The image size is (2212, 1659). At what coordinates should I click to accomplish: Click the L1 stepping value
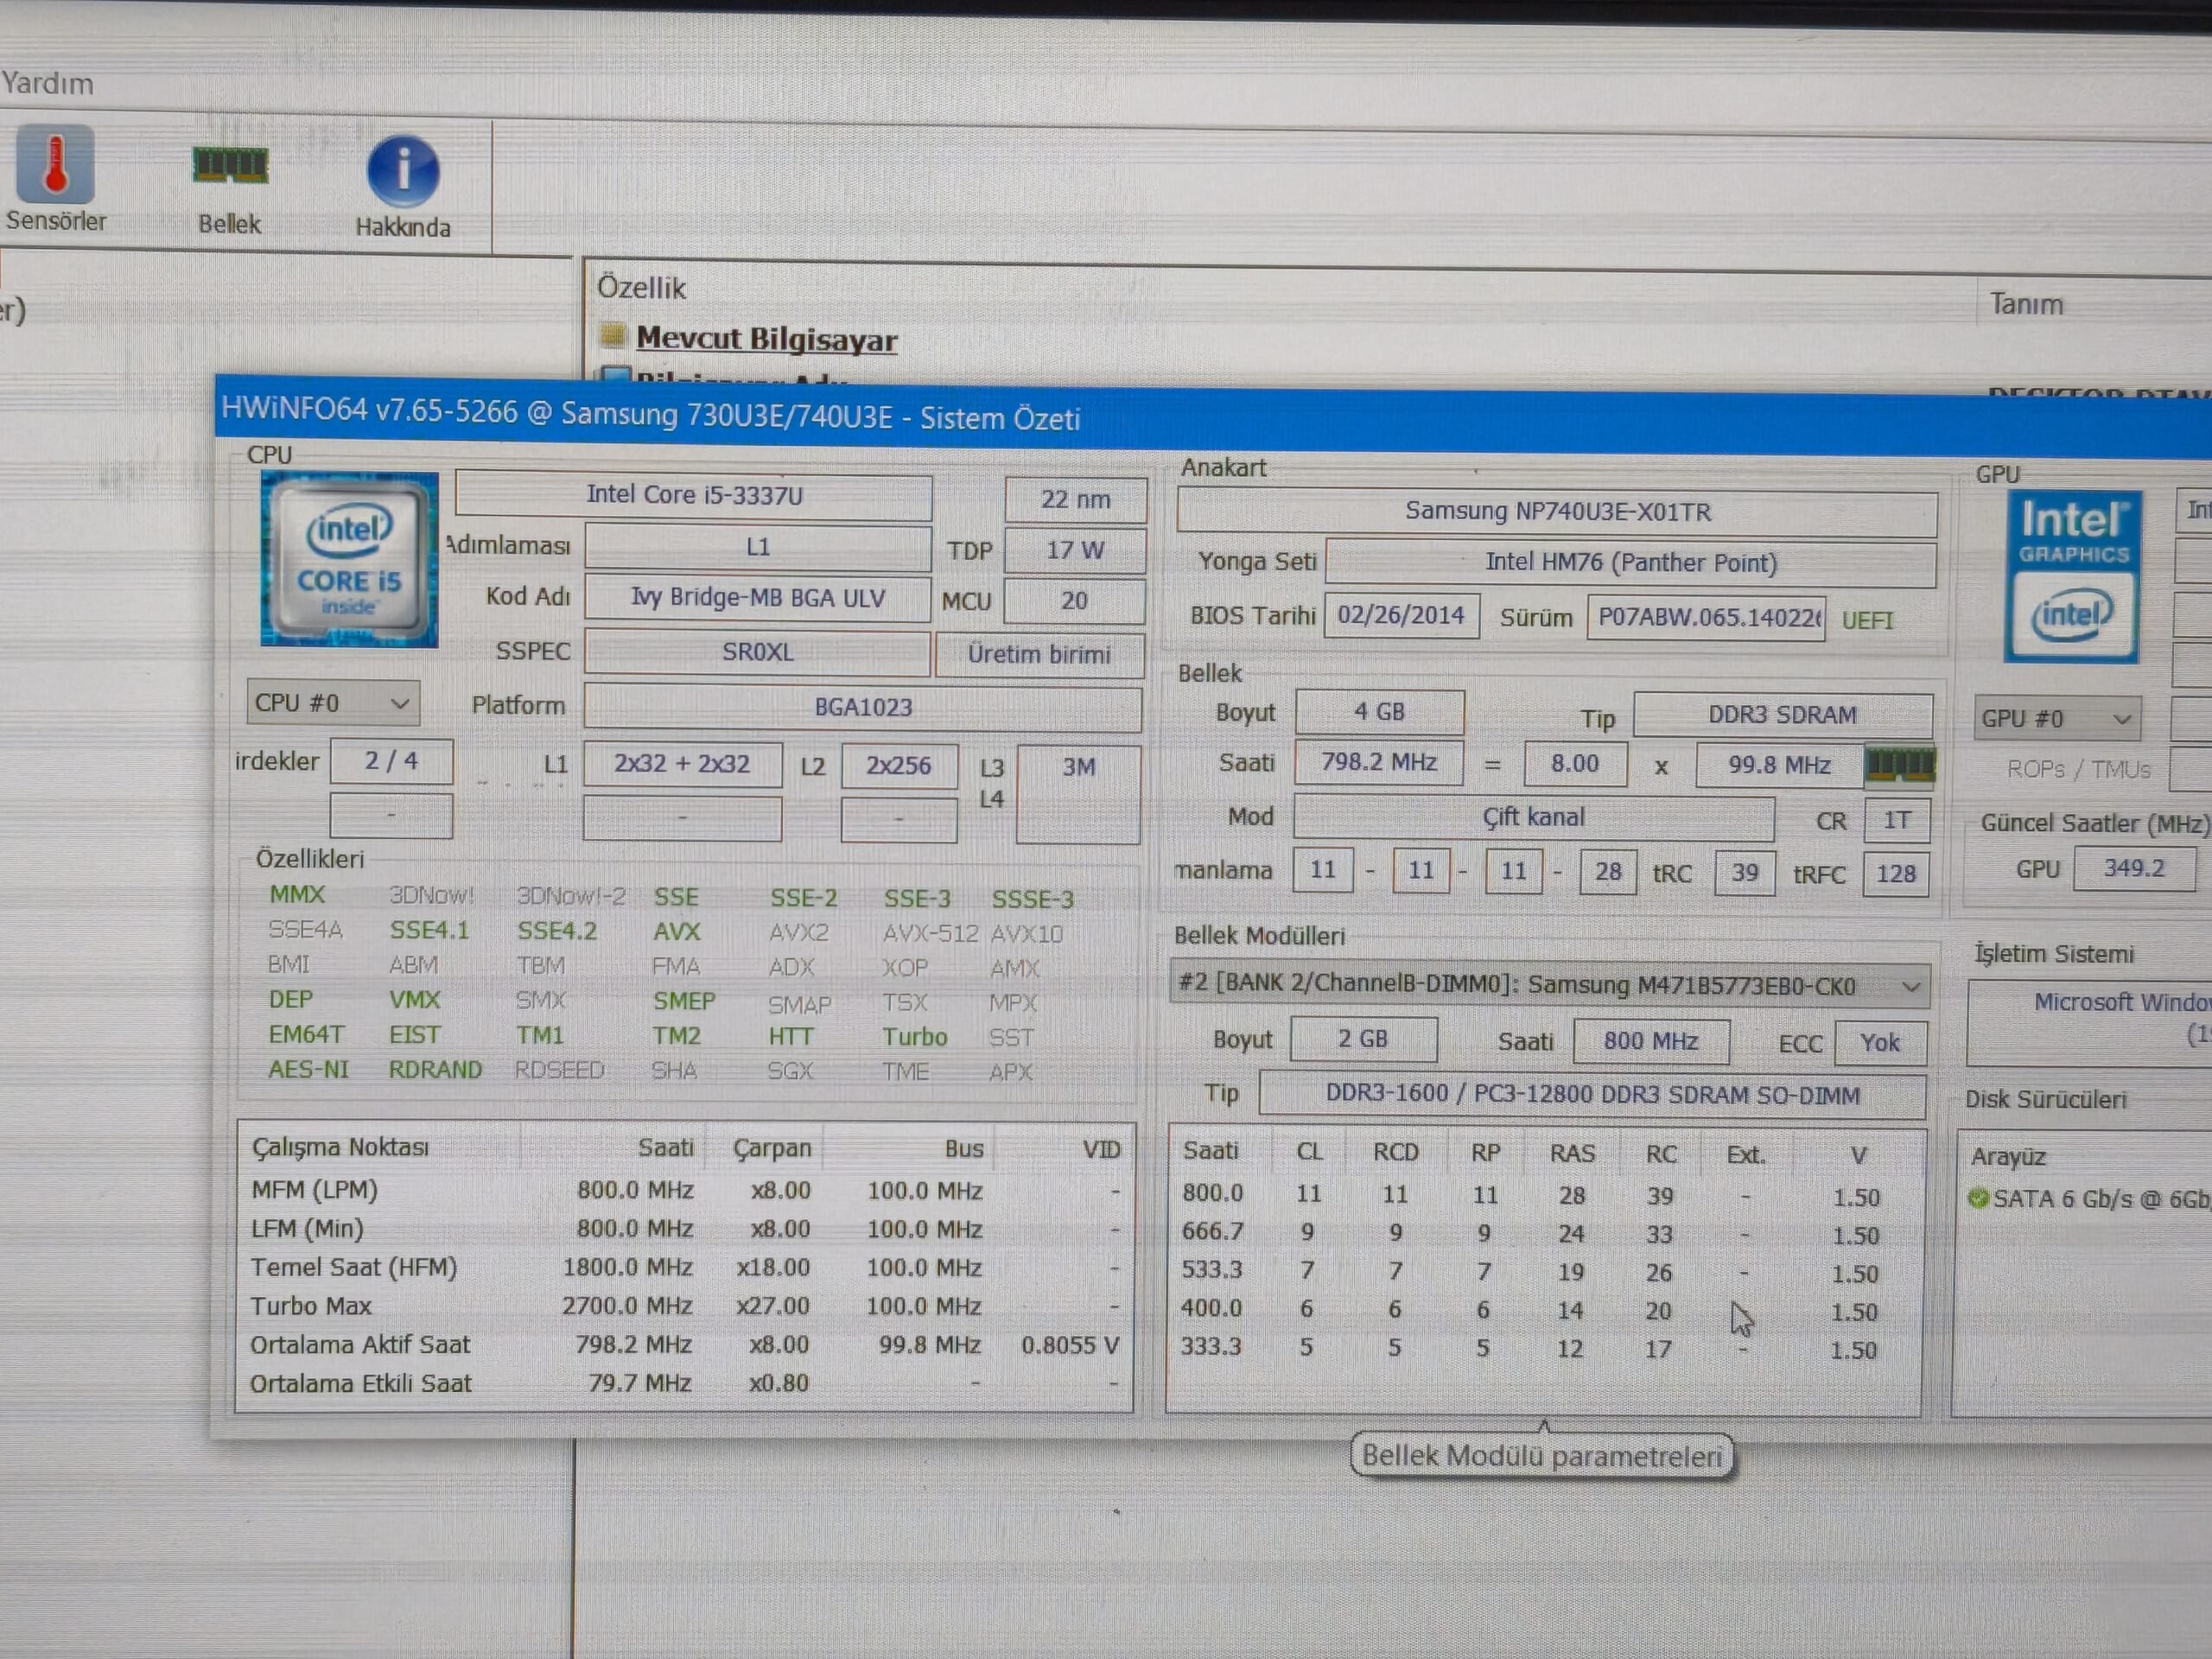(x=758, y=547)
